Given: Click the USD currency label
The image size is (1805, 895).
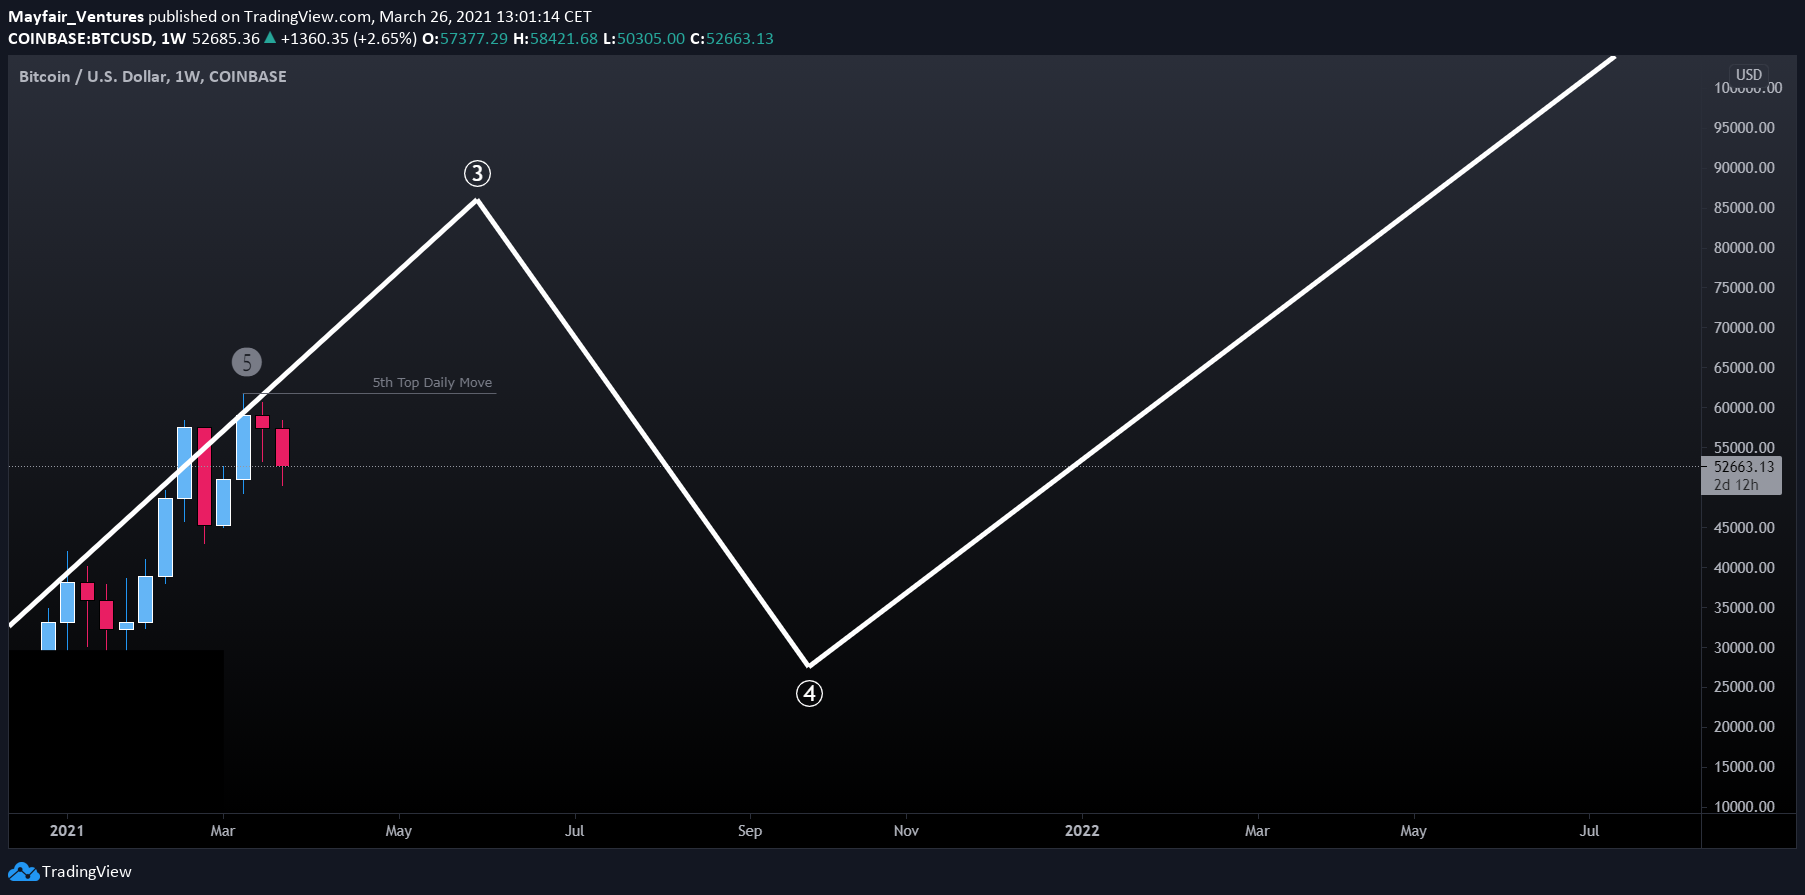Looking at the screenshot, I should click(x=1748, y=75).
